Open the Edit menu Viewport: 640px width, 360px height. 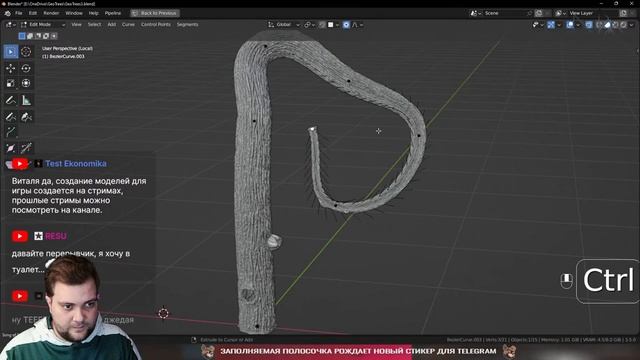click(33, 13)
